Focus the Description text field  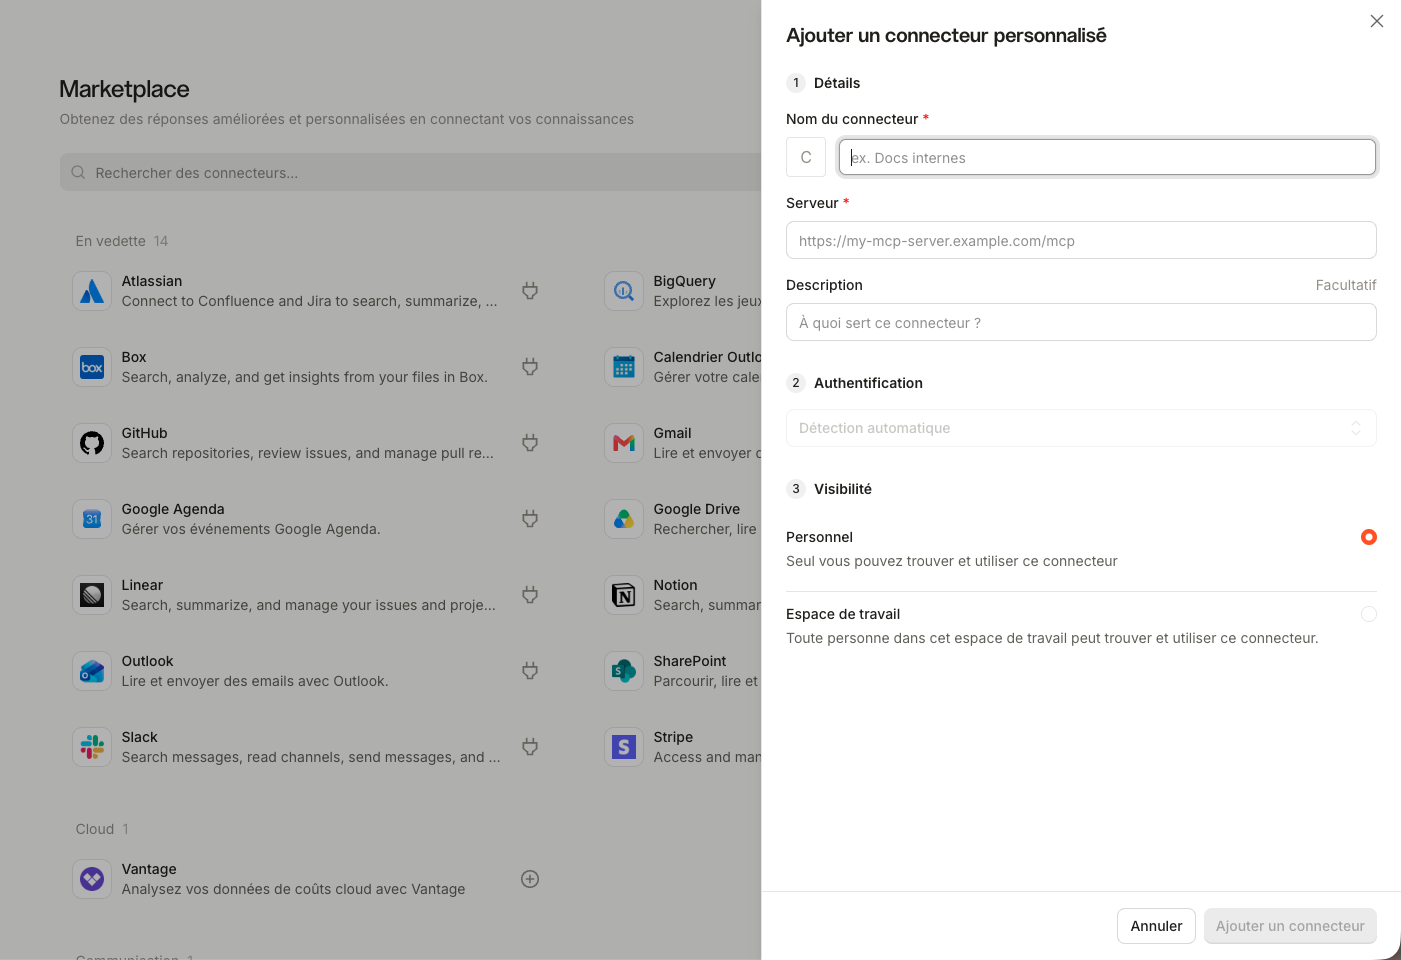(1081, 322)
